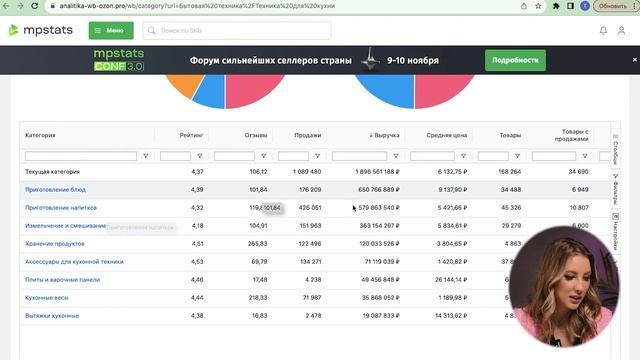Open the Chrome profile avatar
The image size is (640, 360).
point(585,6)
